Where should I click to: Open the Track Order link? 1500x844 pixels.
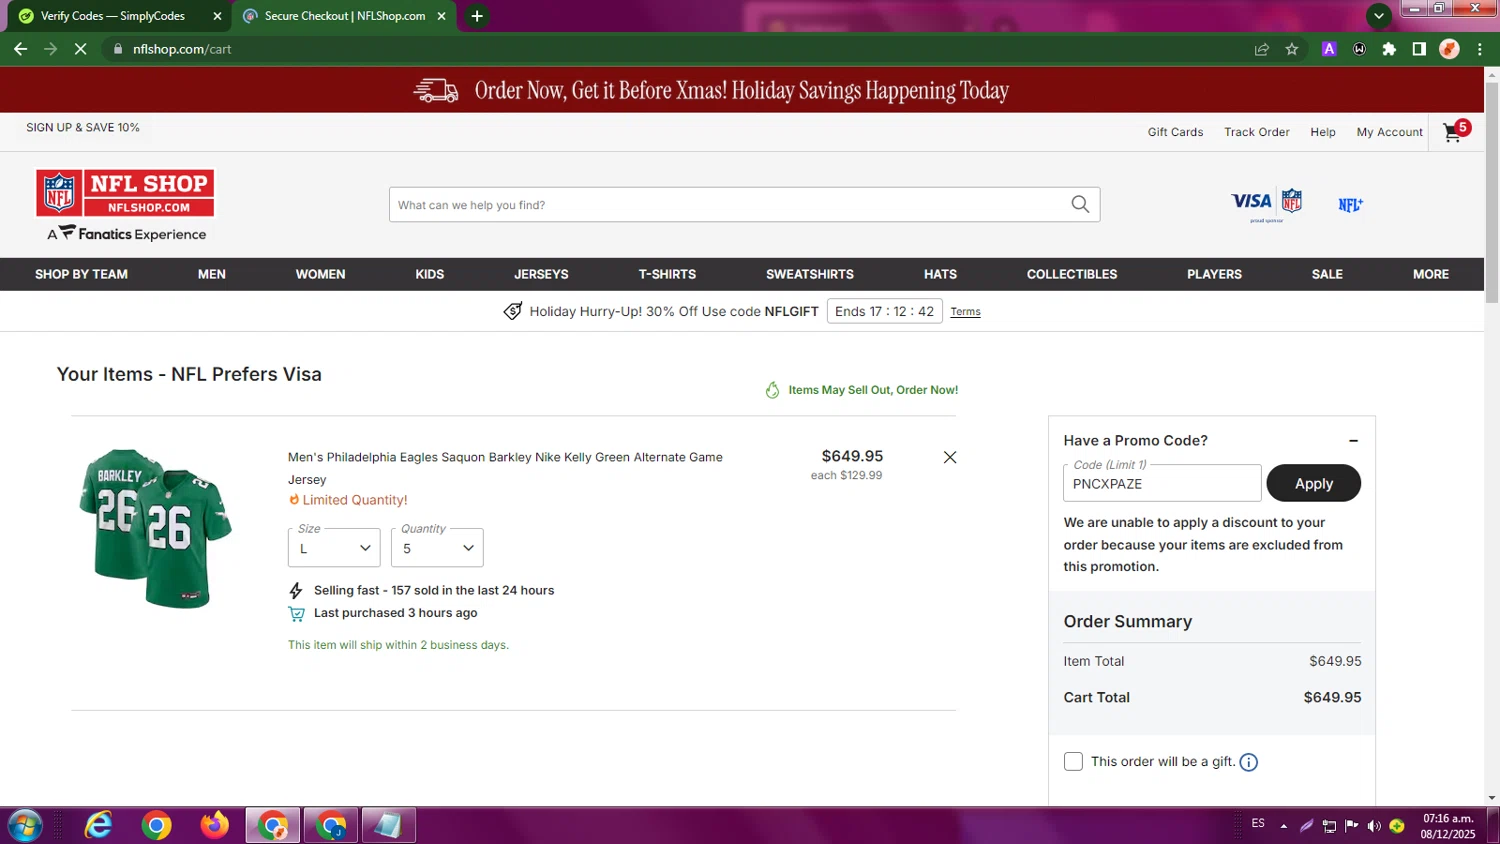(1257, 132)
